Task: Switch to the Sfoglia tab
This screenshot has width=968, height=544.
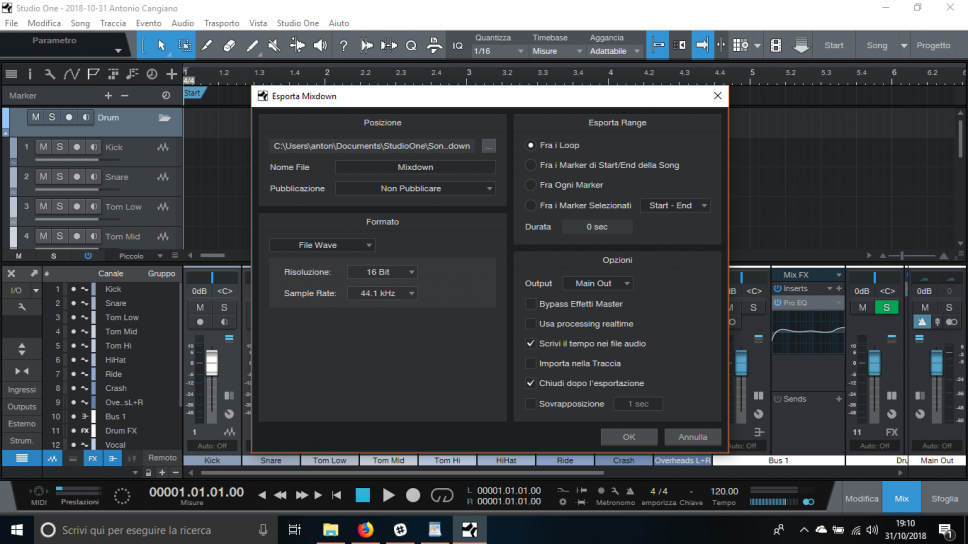Action: point(944,497)
